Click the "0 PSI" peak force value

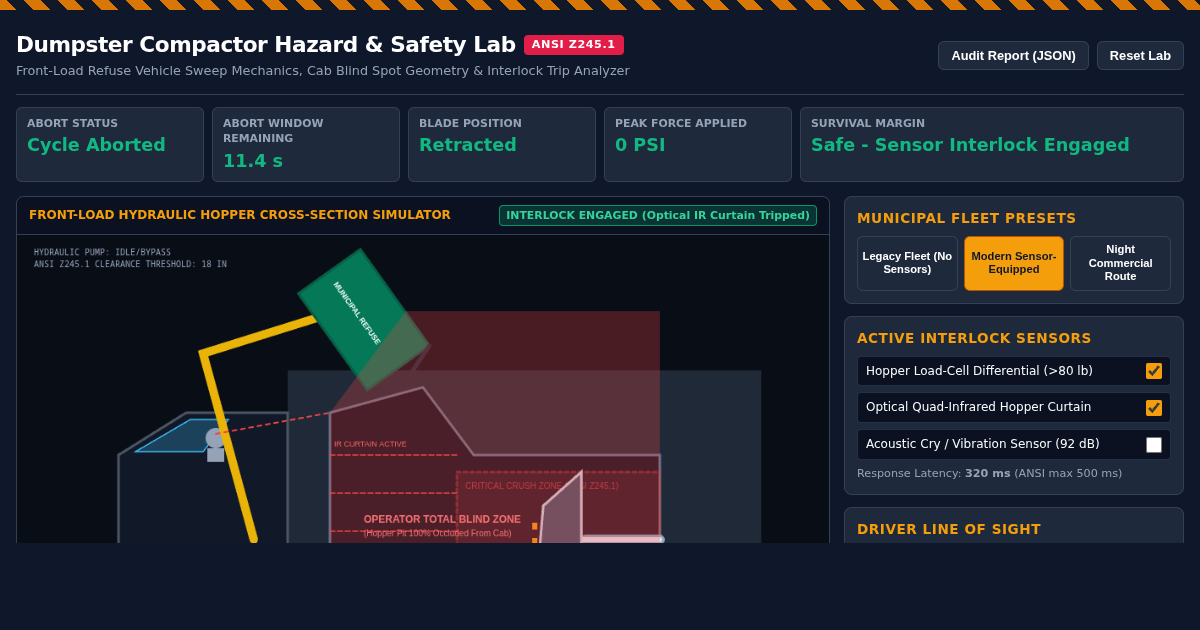coord(640,145)
